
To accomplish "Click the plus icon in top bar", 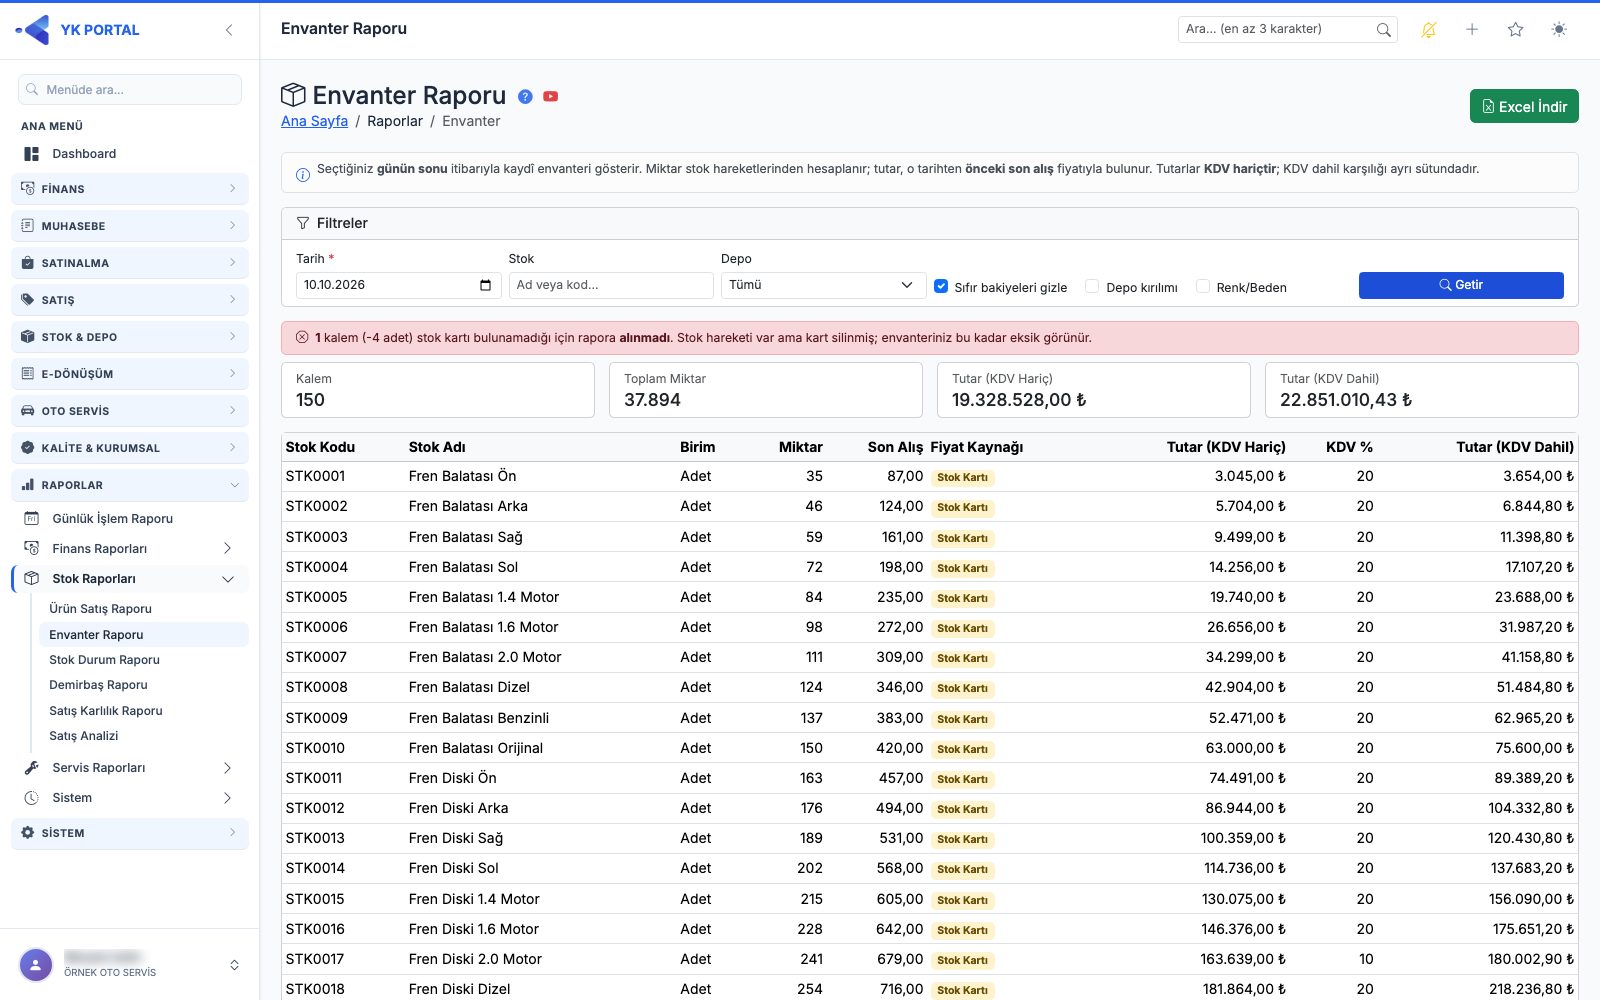I will [1472, 30].
